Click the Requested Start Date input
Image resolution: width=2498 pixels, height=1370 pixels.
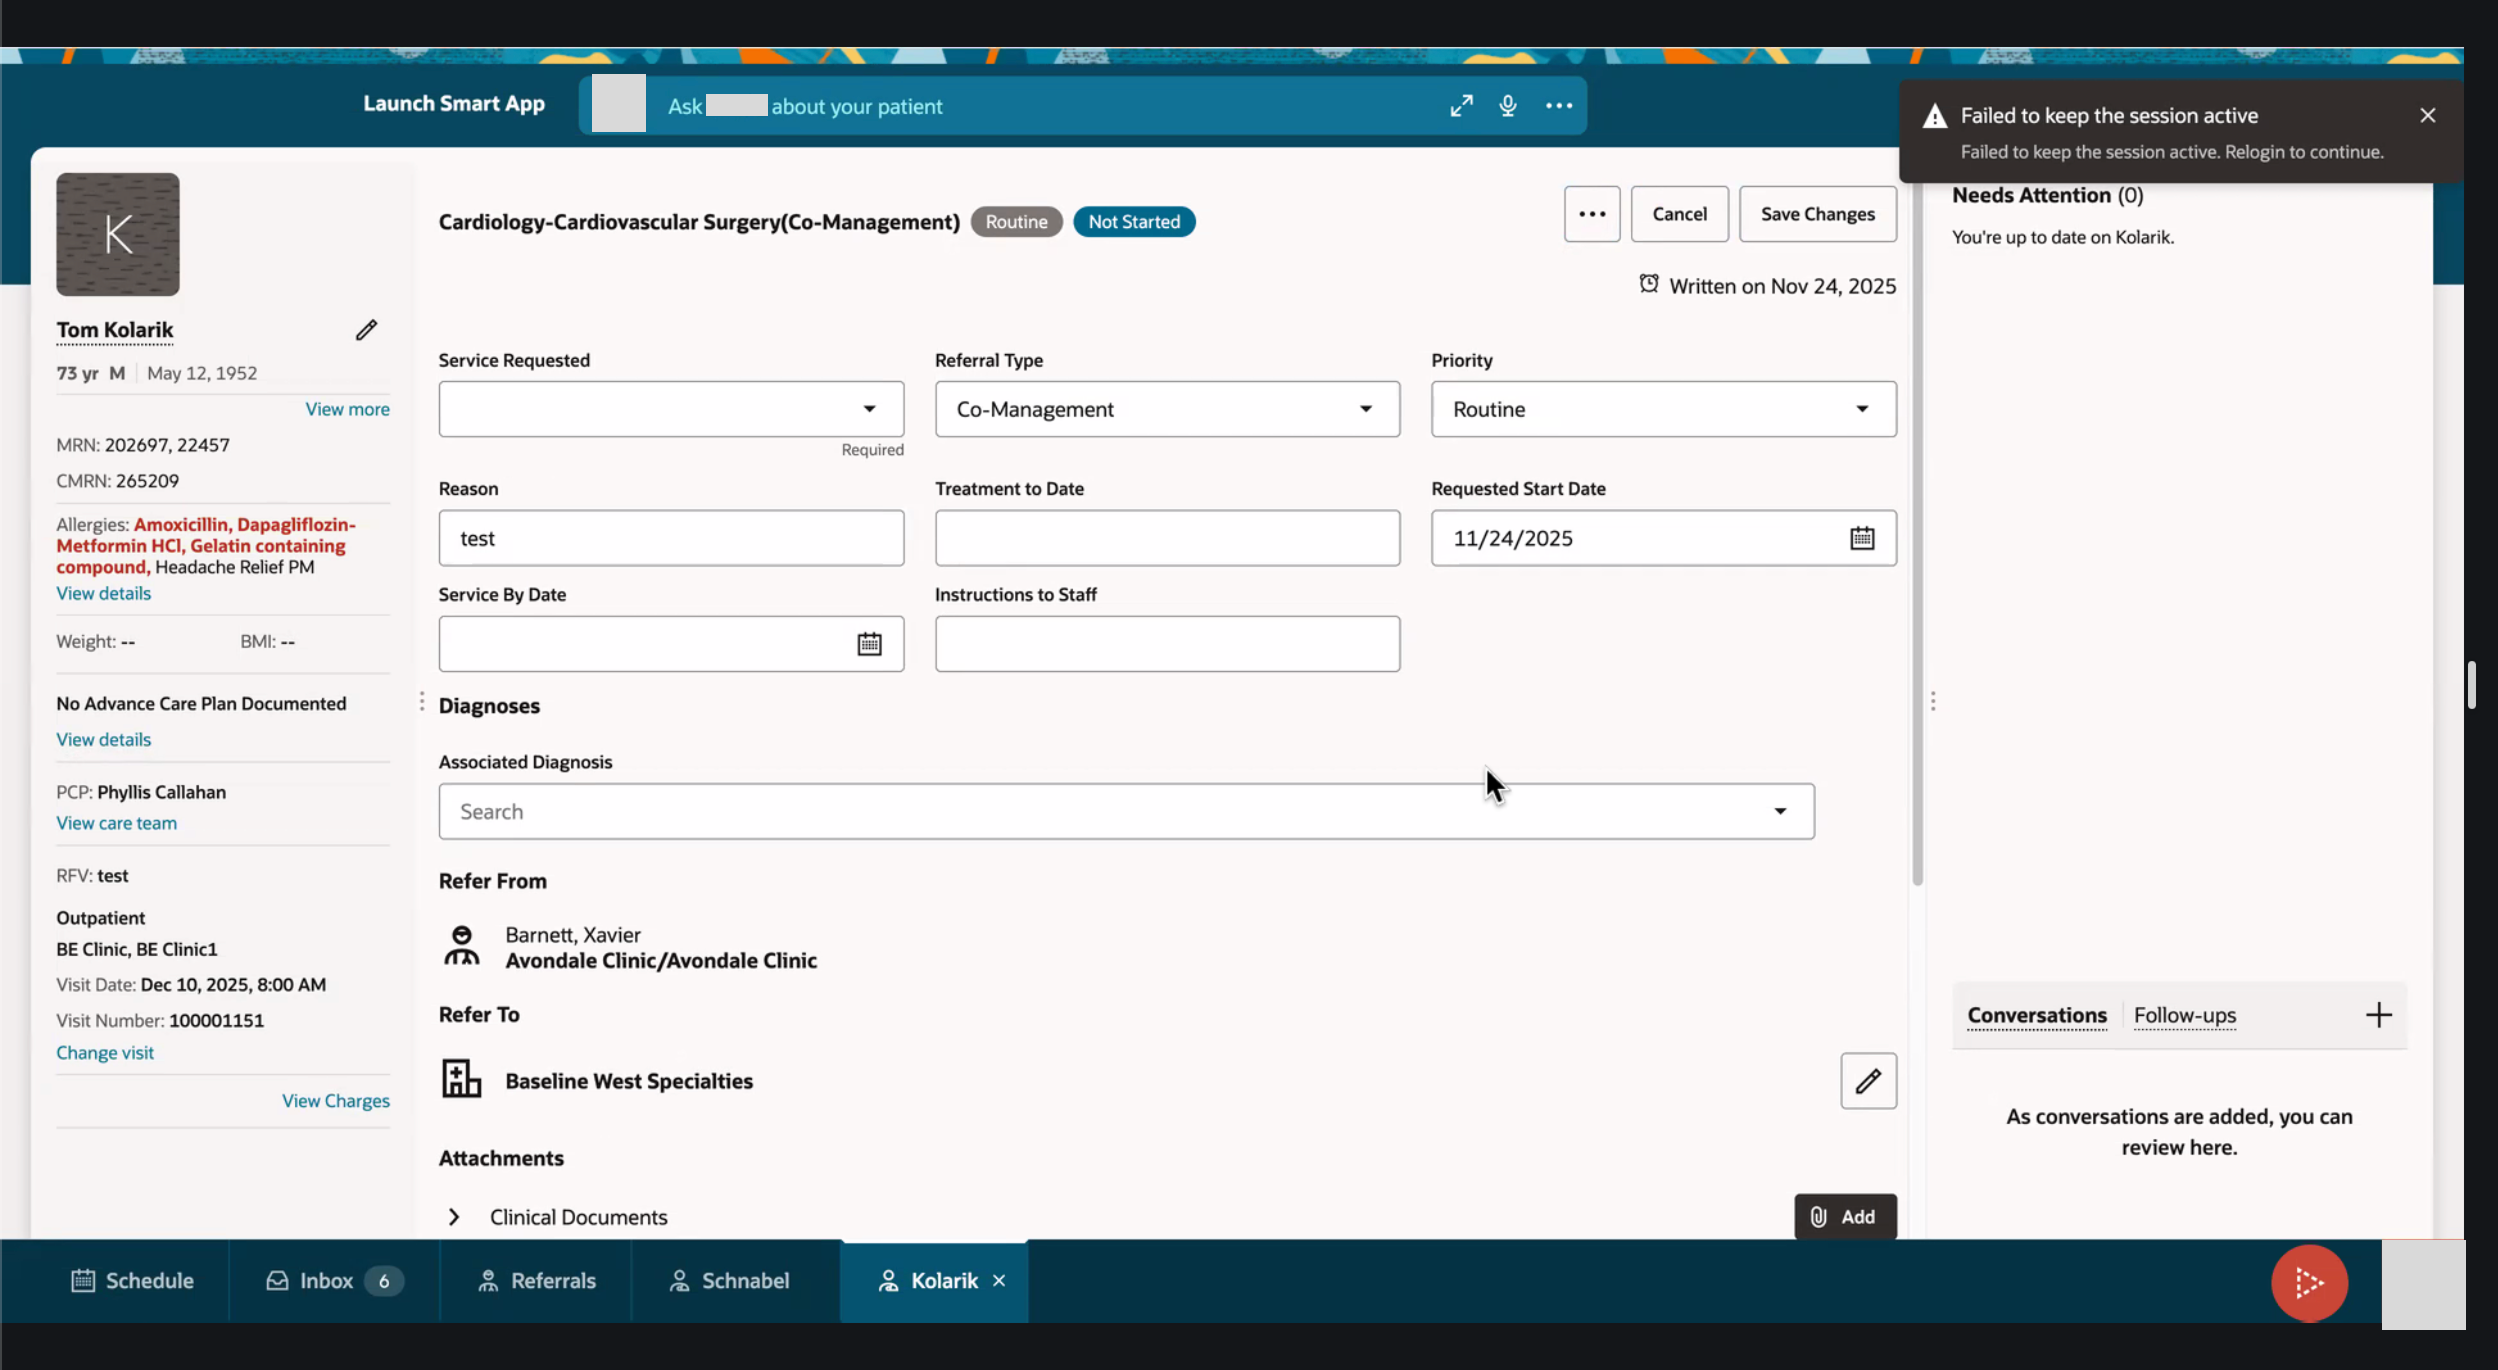click(x=1663, y=538)
